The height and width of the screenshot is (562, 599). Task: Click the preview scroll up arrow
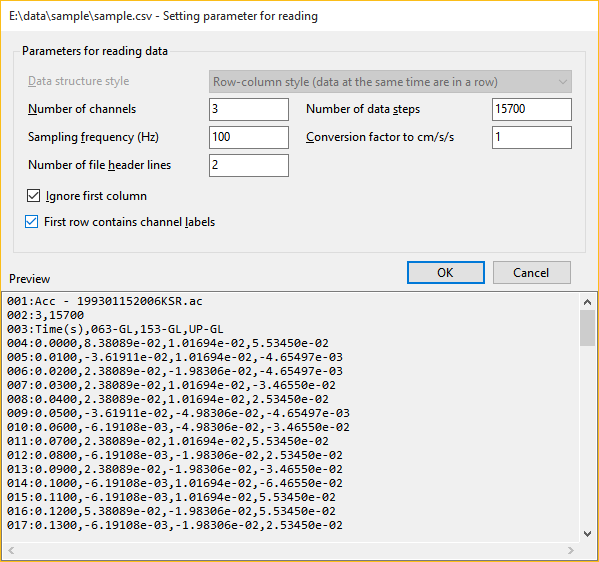point(588,302)
